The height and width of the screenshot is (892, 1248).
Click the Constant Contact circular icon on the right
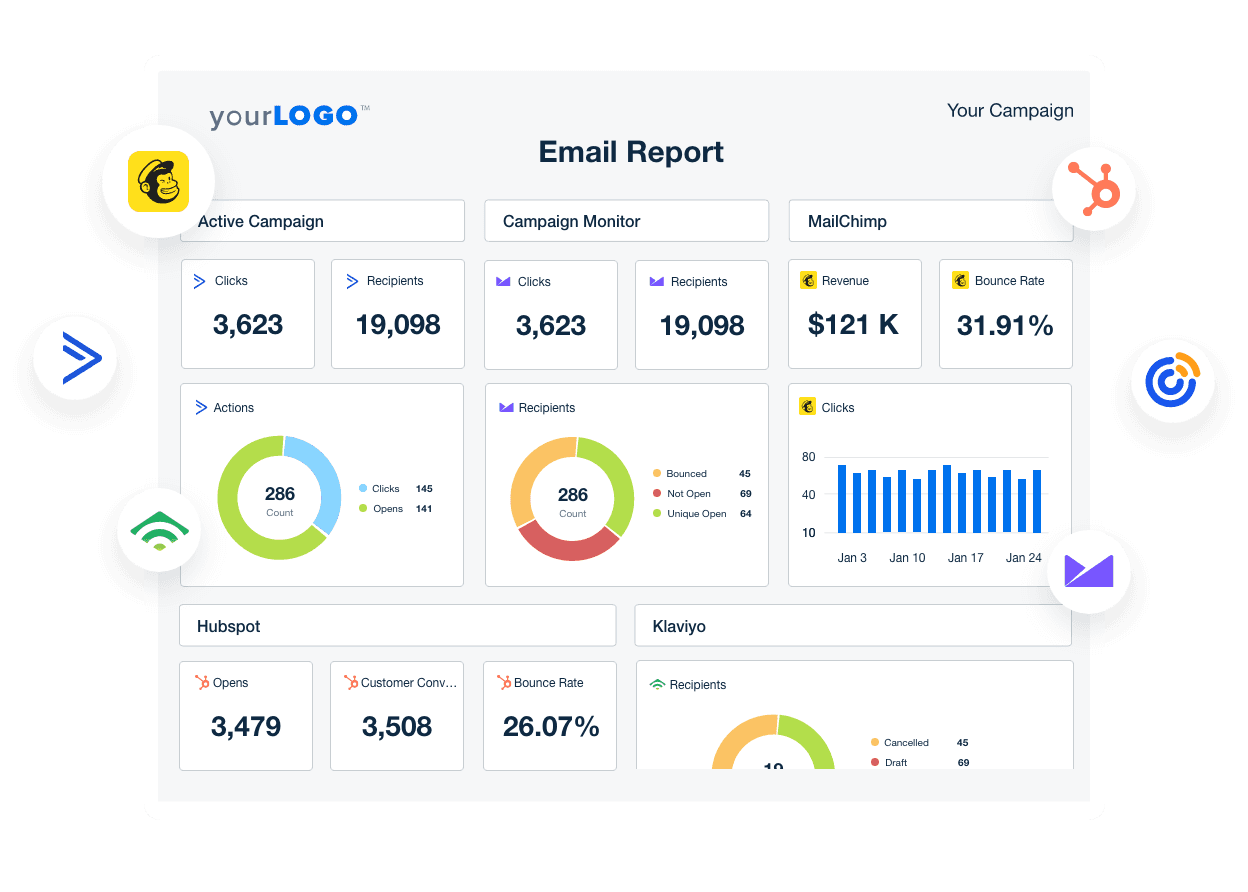1172,381
